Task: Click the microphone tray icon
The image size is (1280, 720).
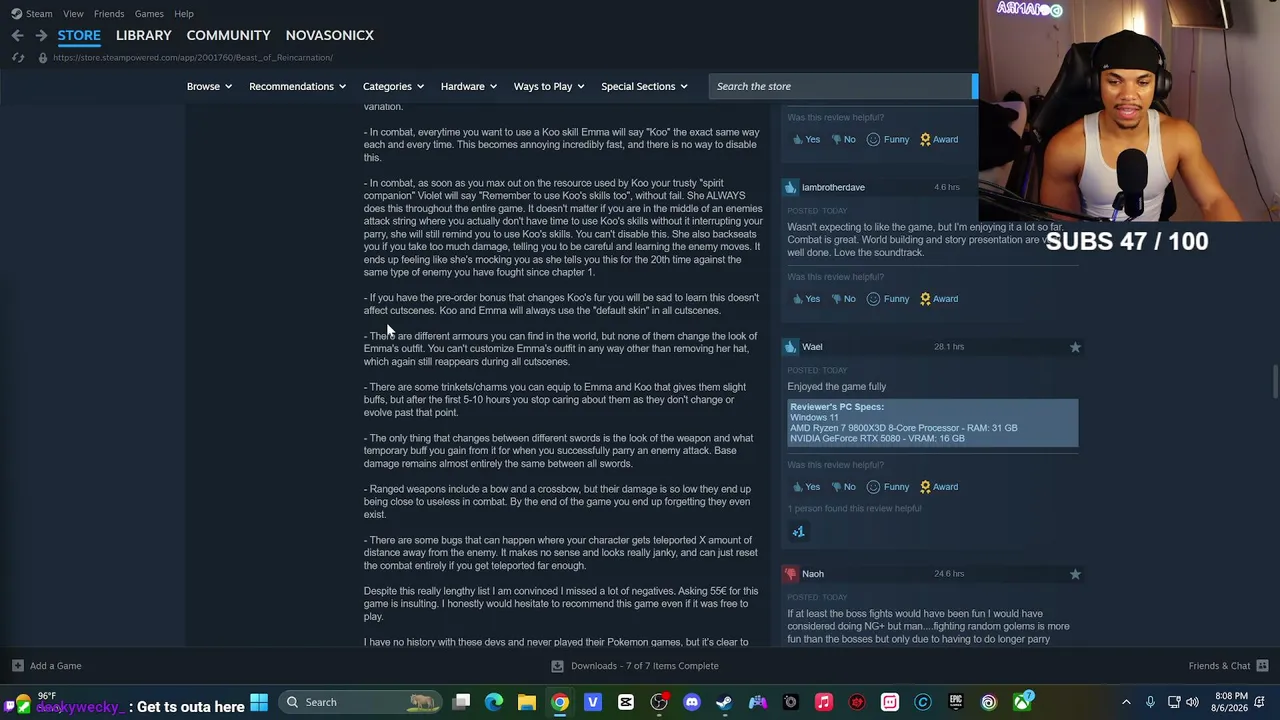Action: 1150,702
